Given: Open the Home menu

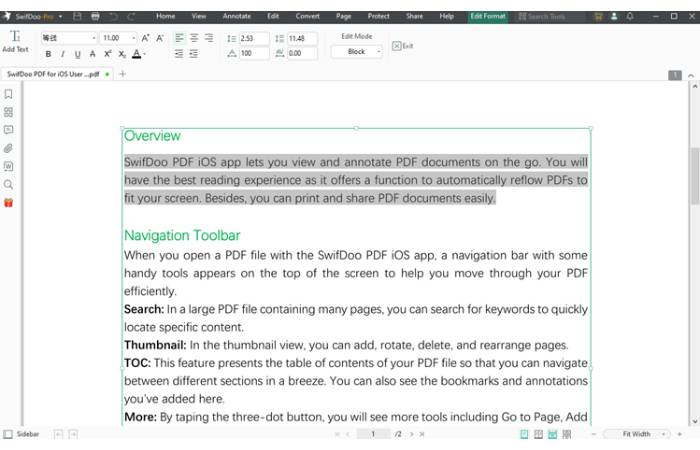Looking at the screenshot, I should pyautogui.click(x=166, y=16).
